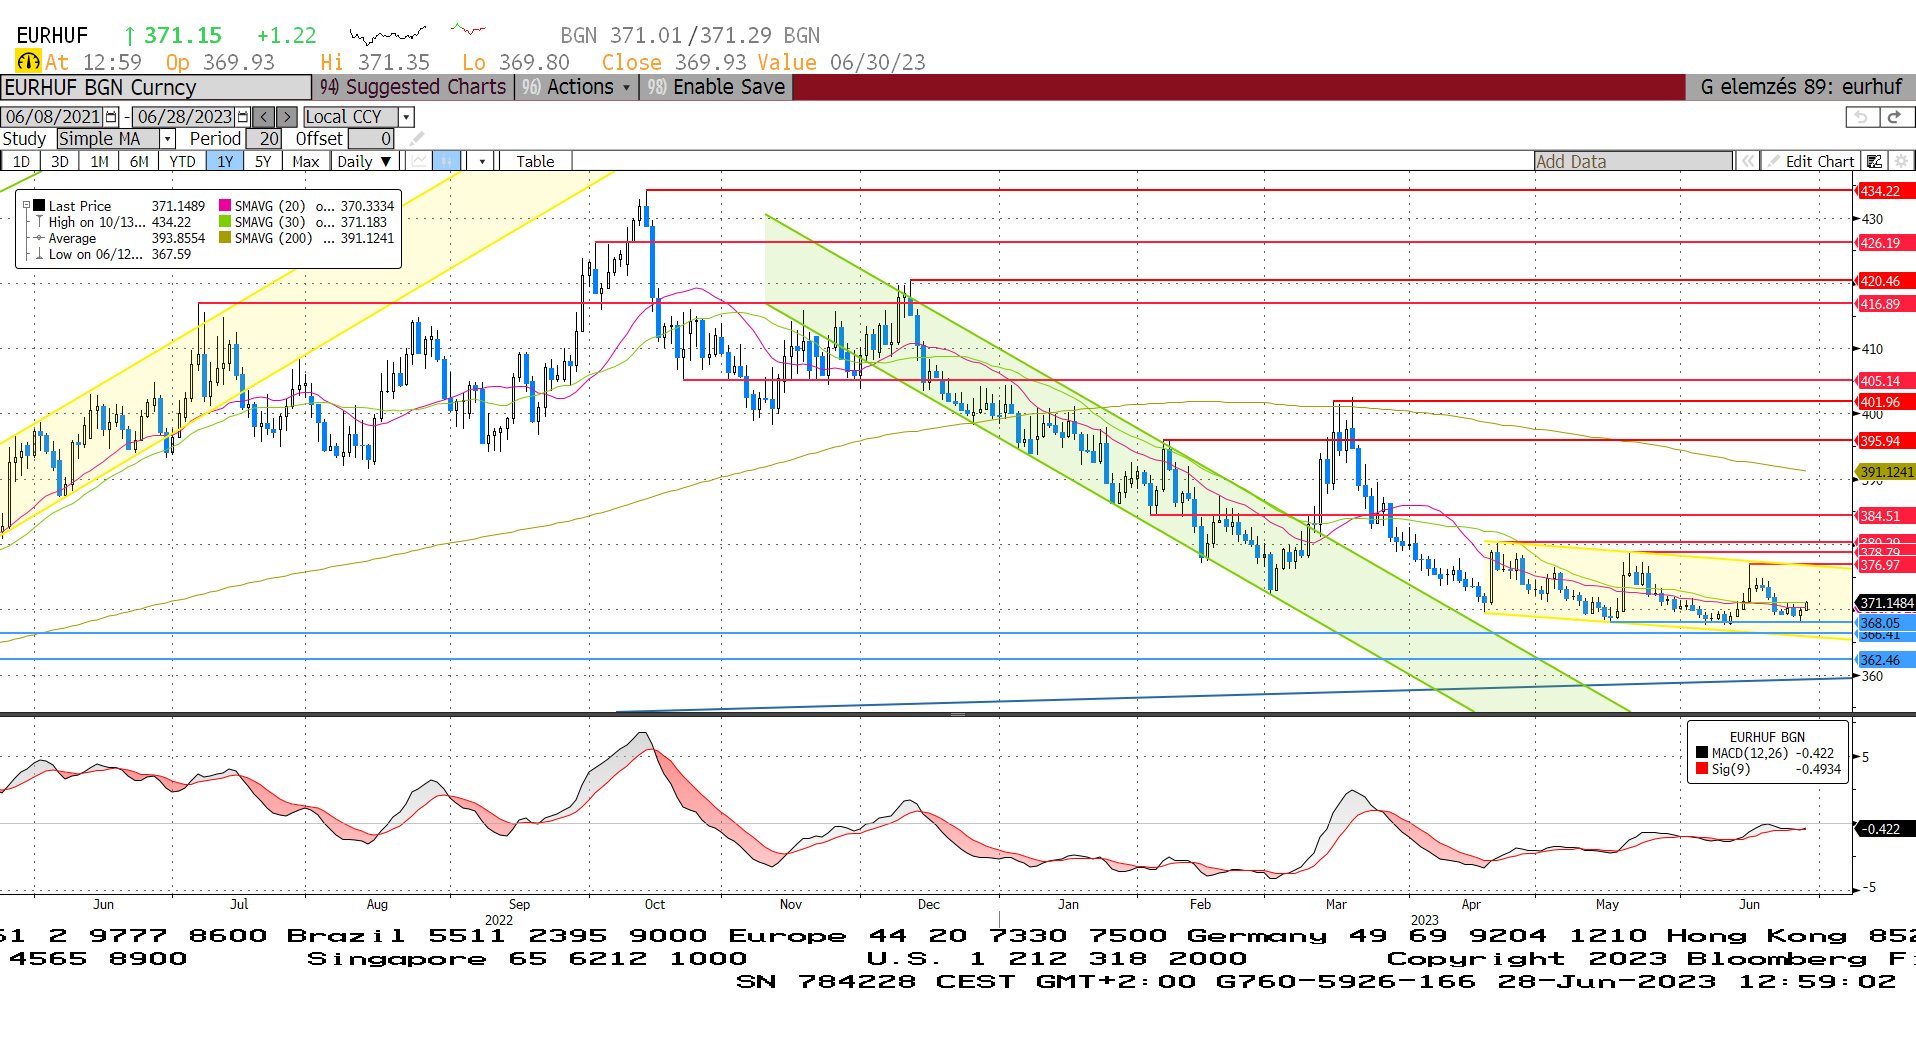Click the yellow gauge icon beside At 12:59
The width and height of the screenshot is (1916, 1037).
coord(28,62)
